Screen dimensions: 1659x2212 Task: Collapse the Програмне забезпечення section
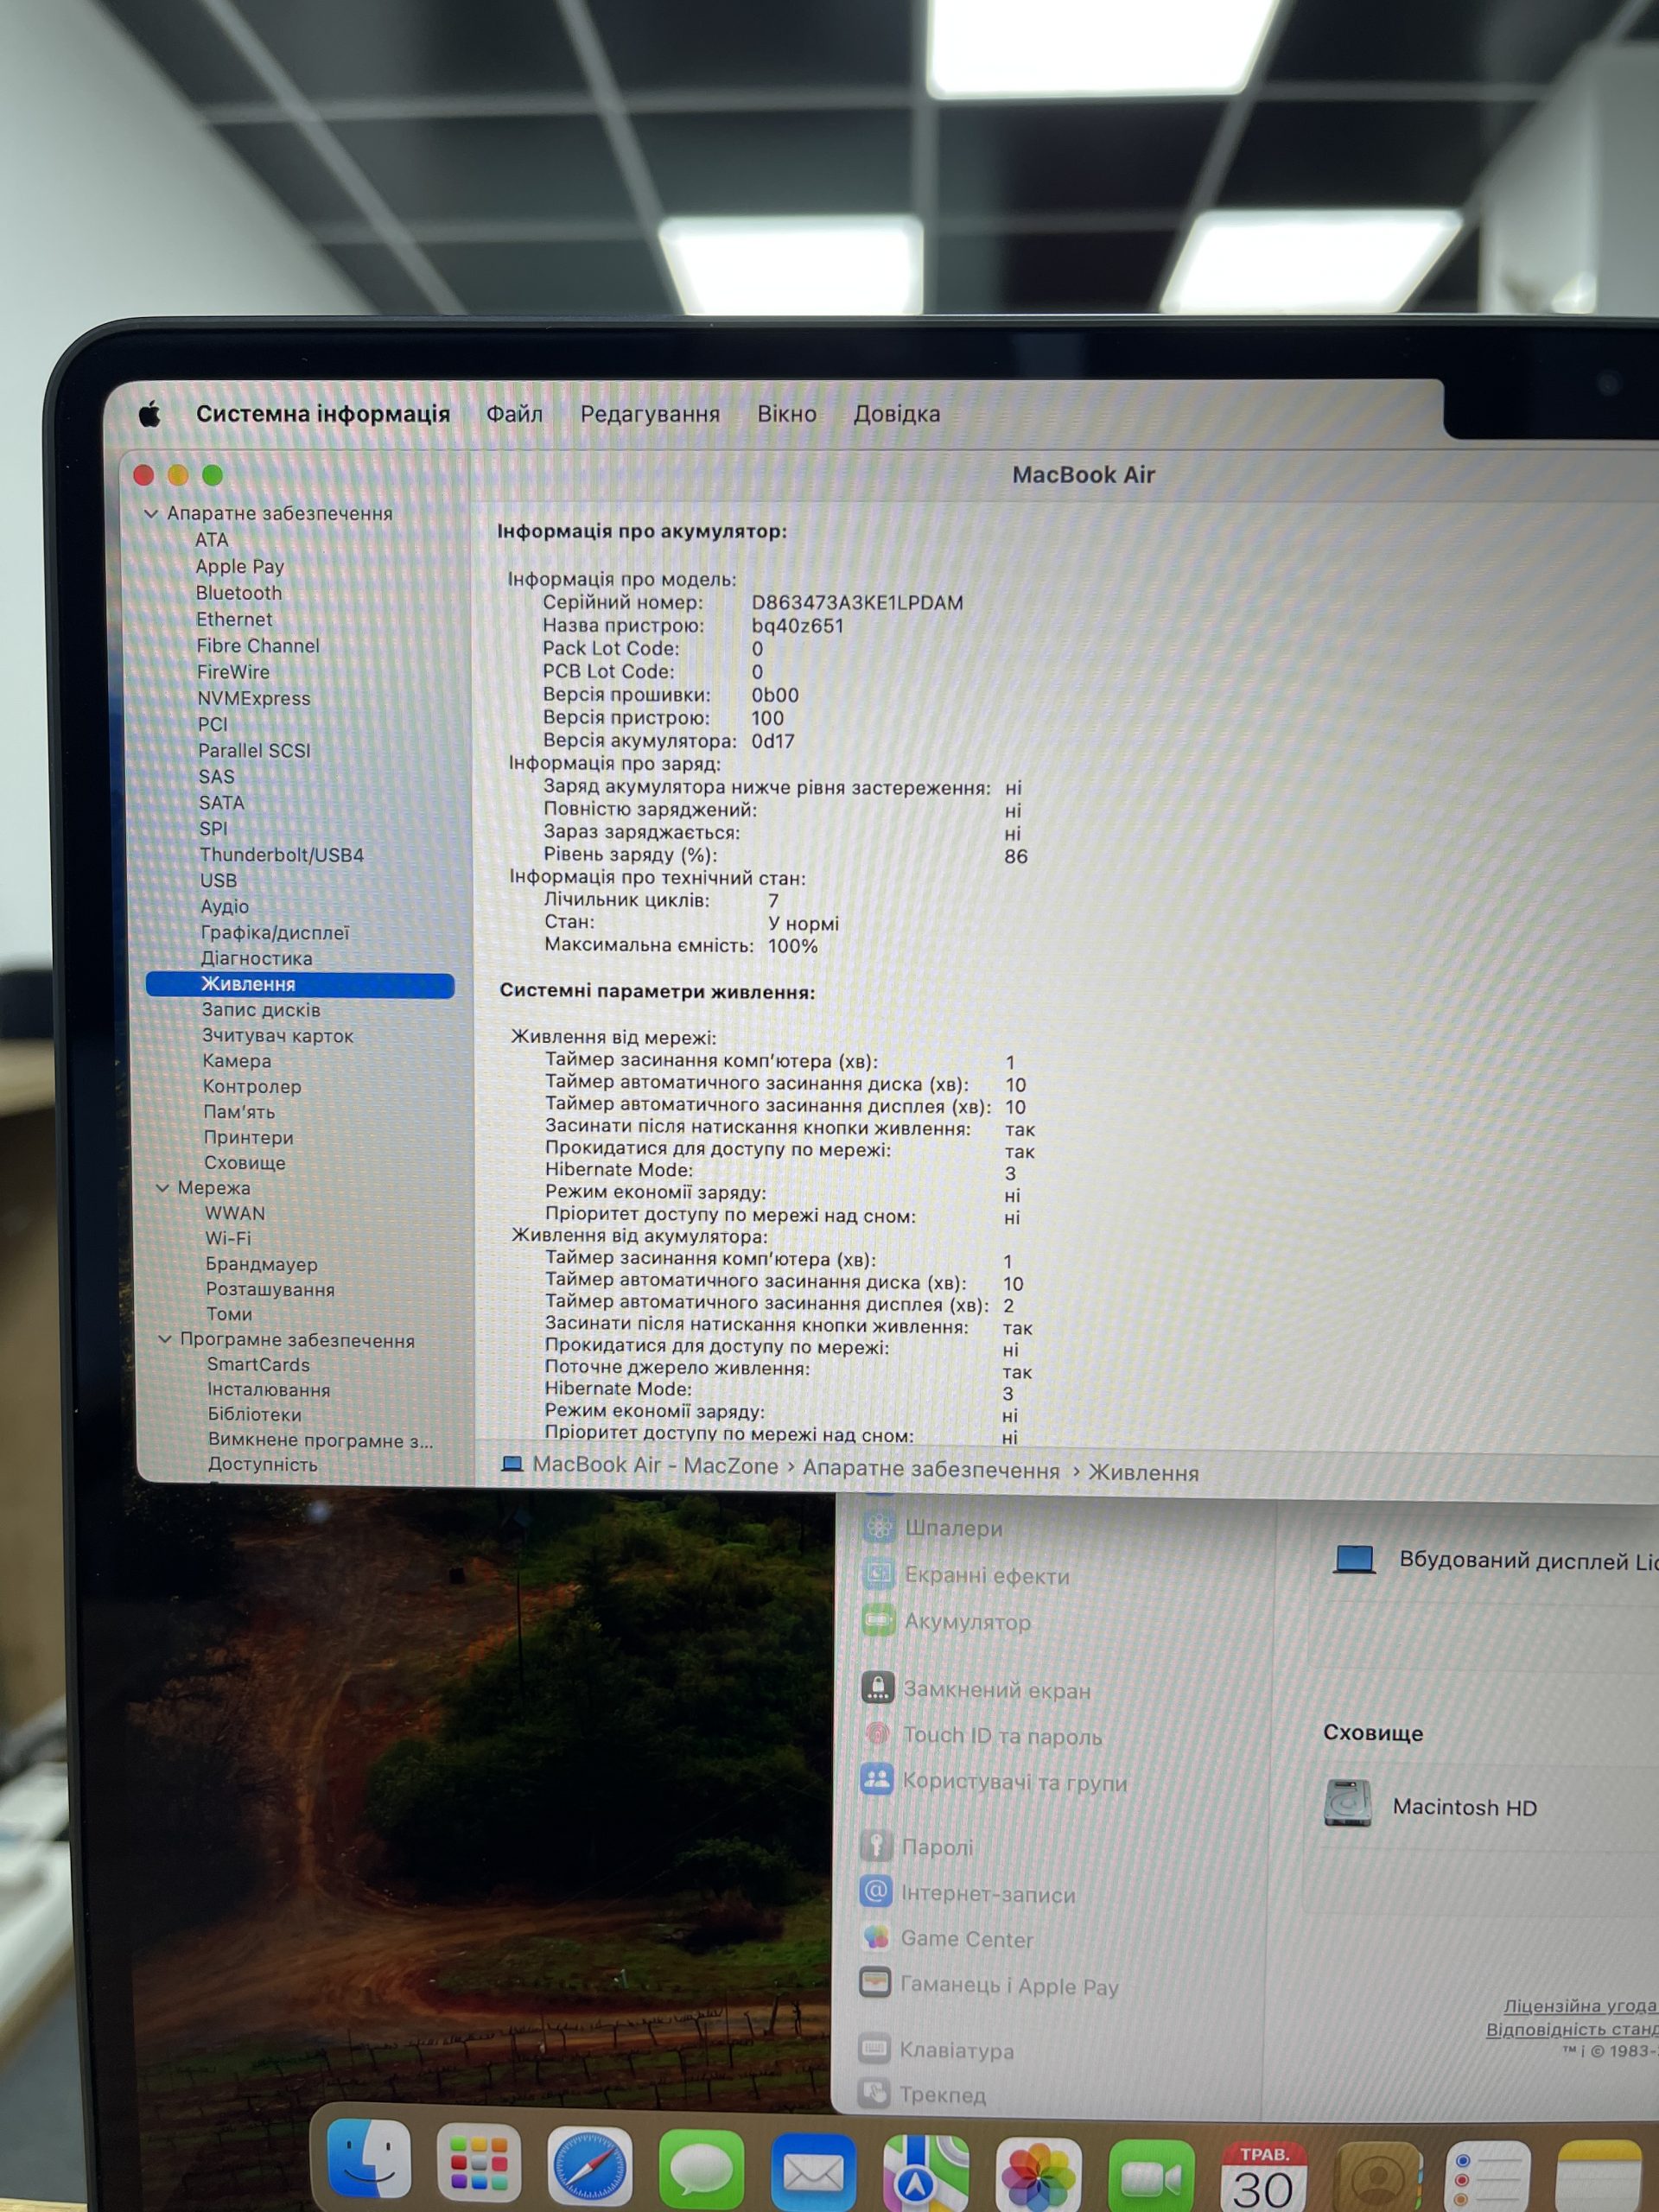tap(165, 1339)
